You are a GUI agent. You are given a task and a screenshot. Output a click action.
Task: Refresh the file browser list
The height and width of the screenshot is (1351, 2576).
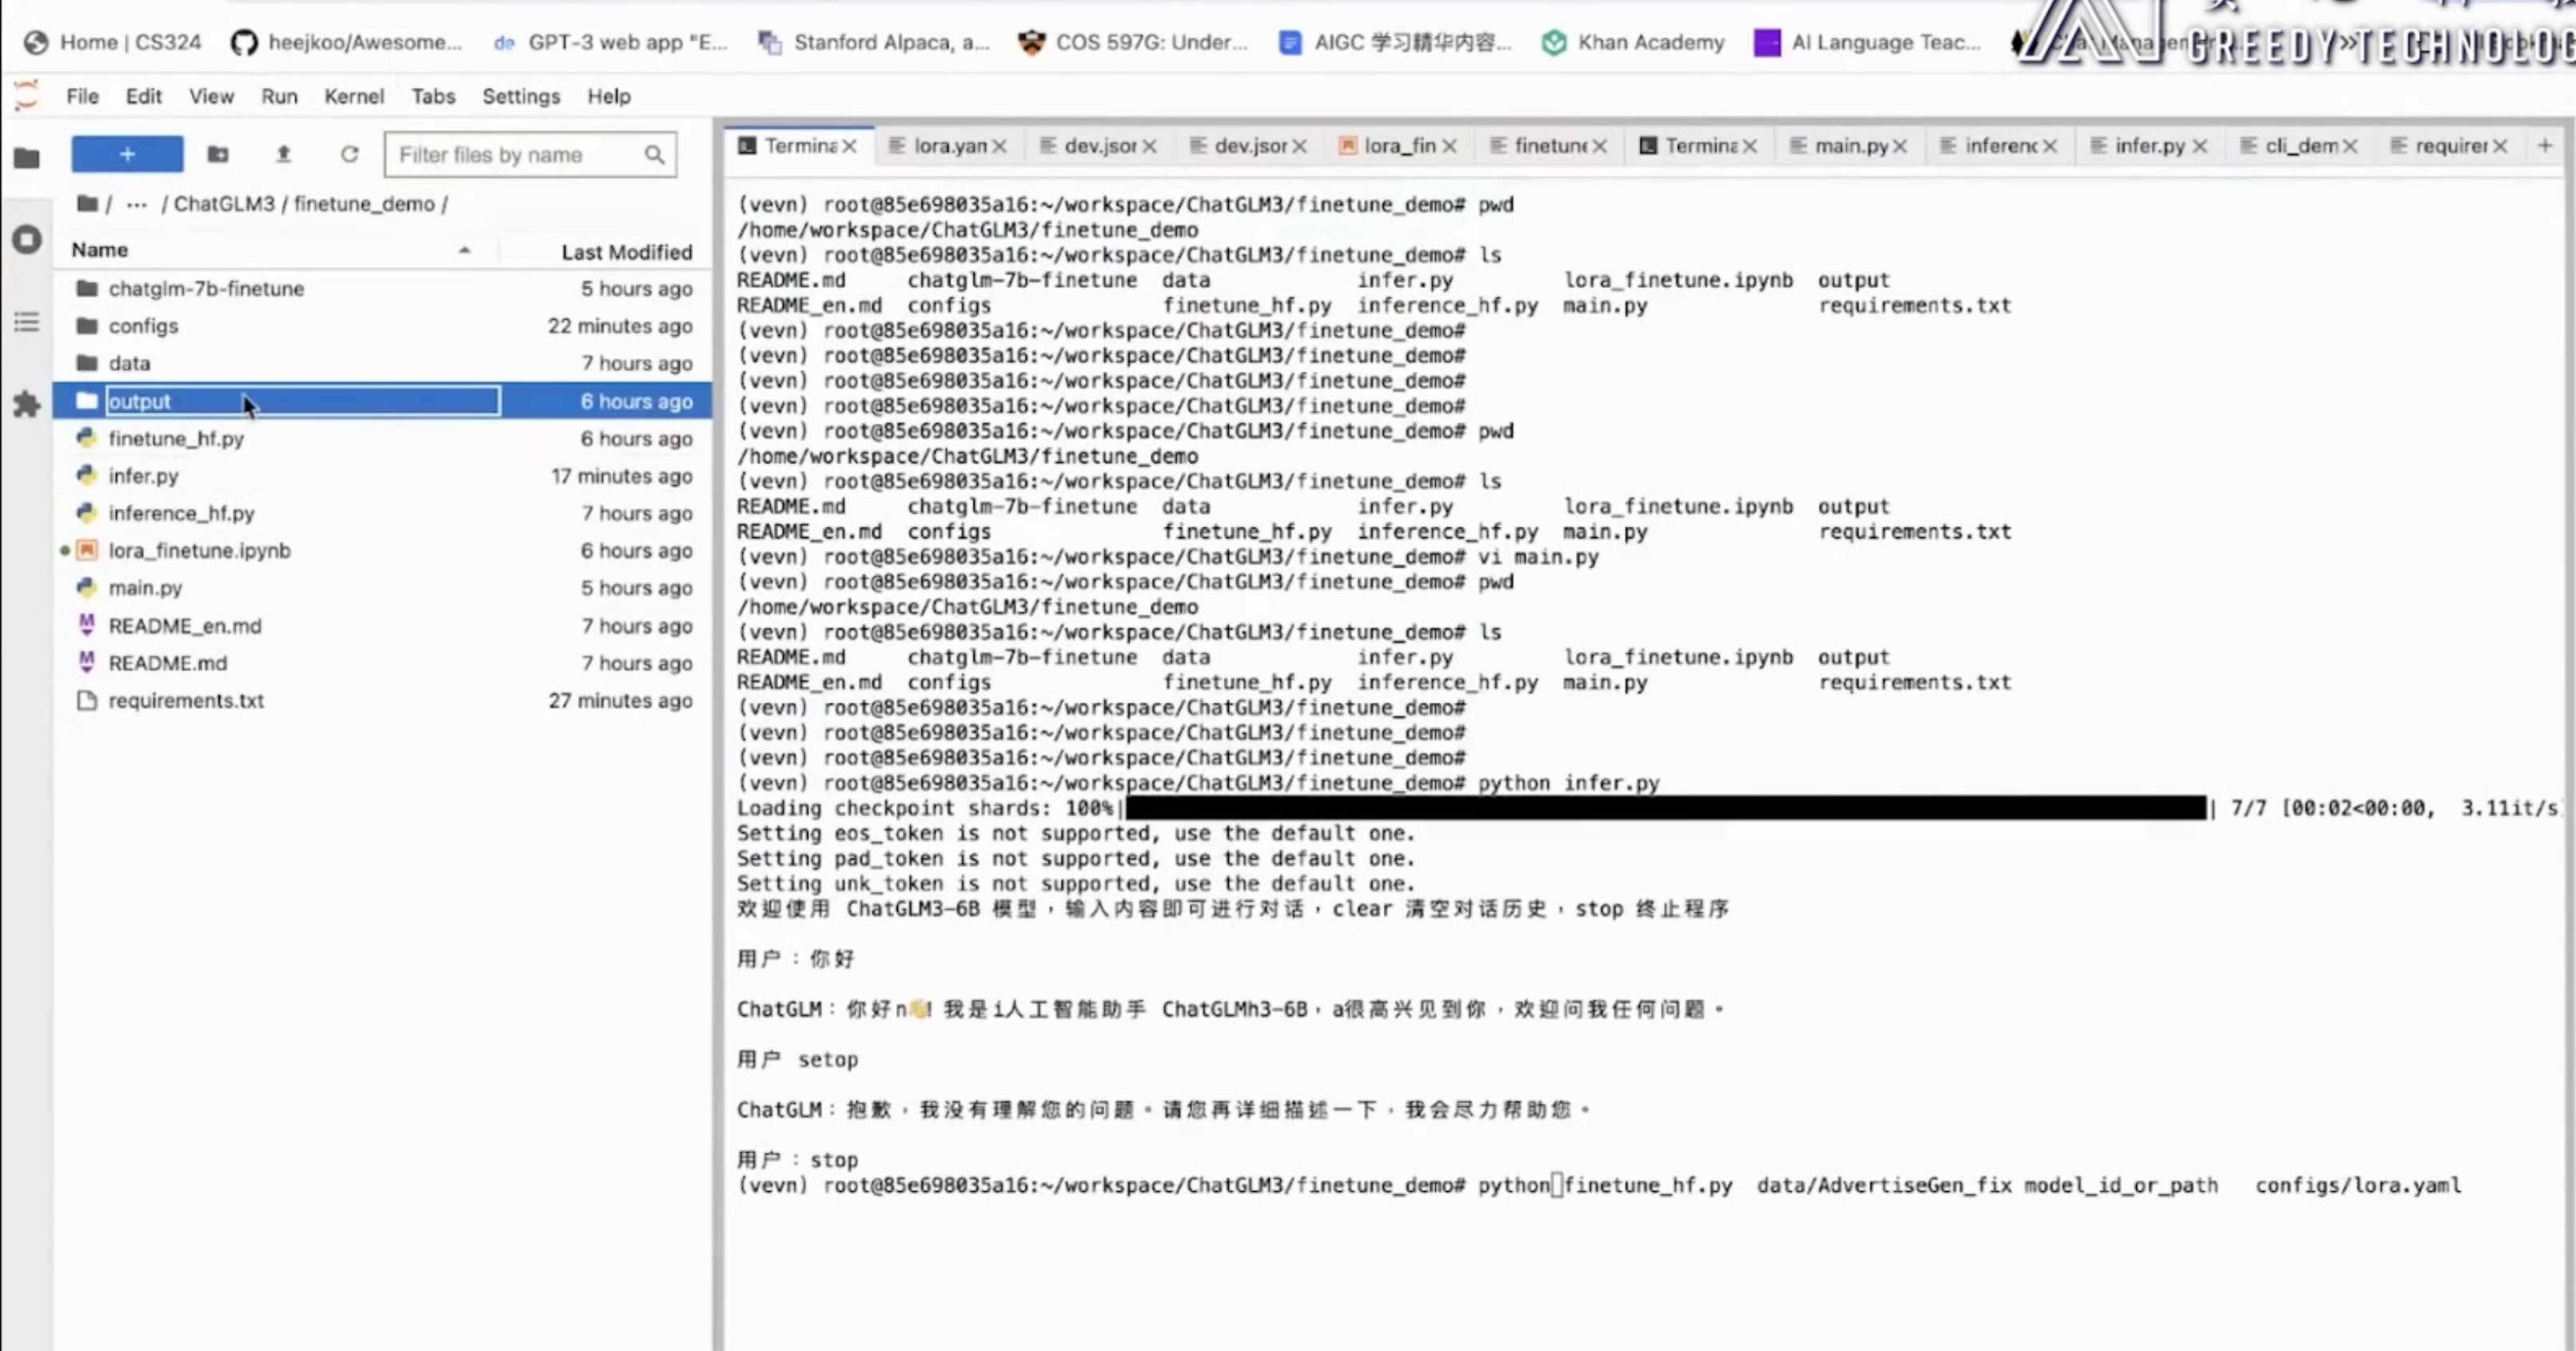[x=349, y=154]
